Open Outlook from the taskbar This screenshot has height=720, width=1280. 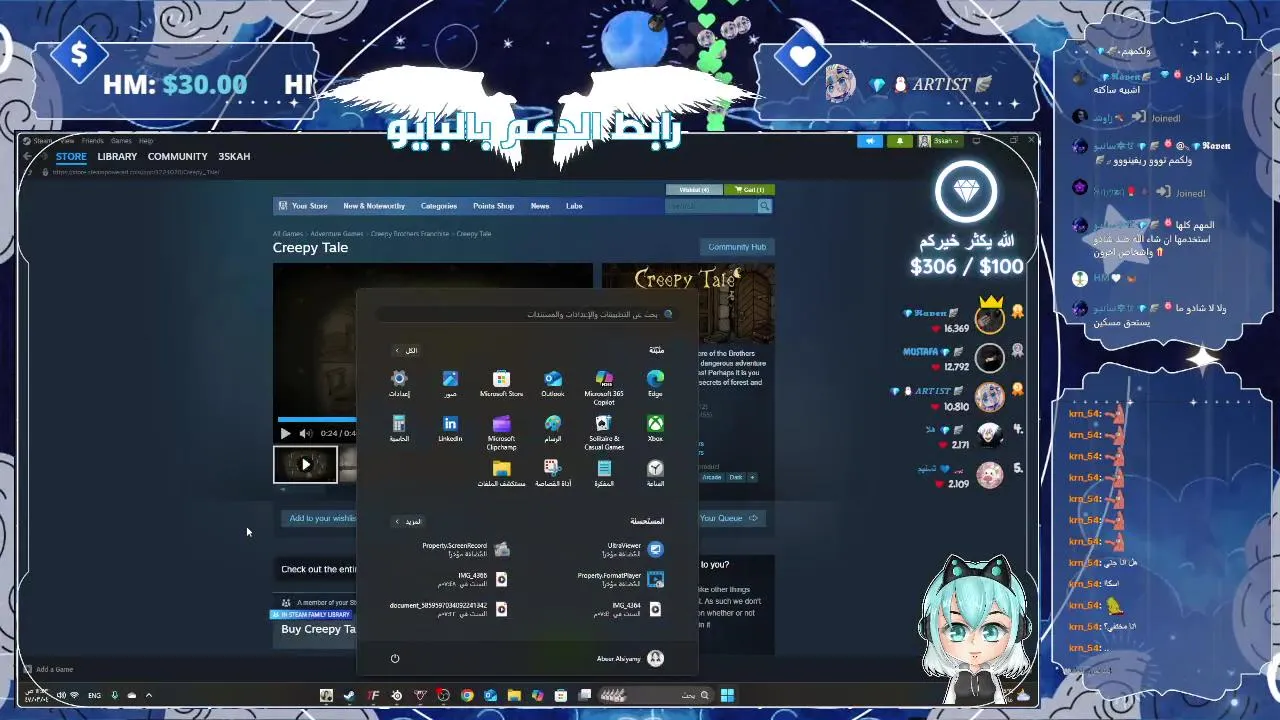[x=491, y=695]
